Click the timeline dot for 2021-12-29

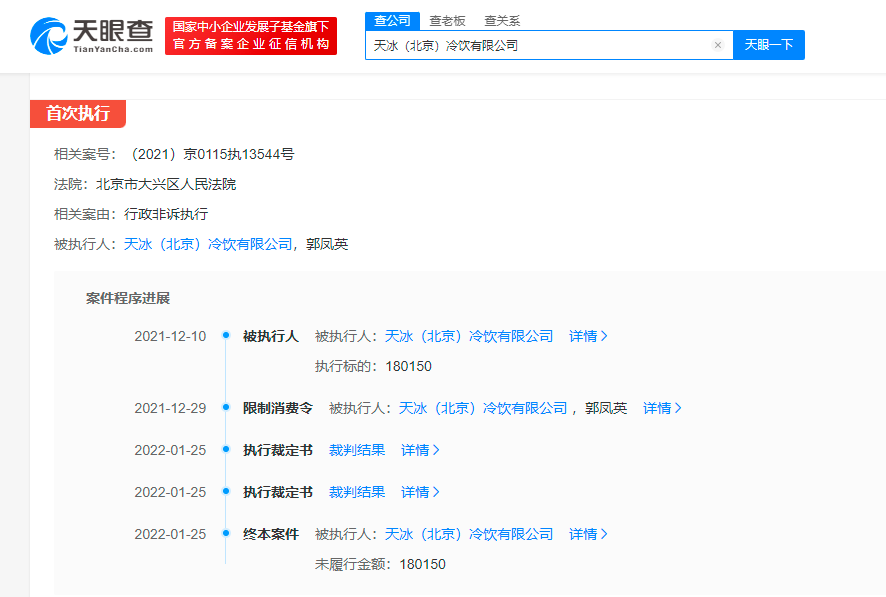click(x=226, y=407)
